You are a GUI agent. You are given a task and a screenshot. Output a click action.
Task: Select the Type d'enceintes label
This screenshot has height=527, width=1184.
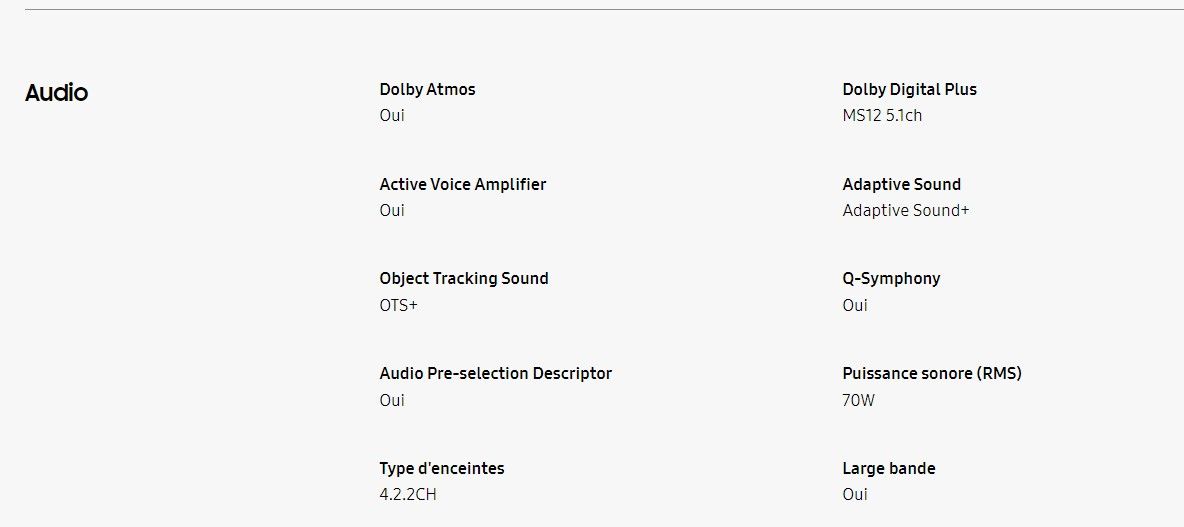point(442,468)
